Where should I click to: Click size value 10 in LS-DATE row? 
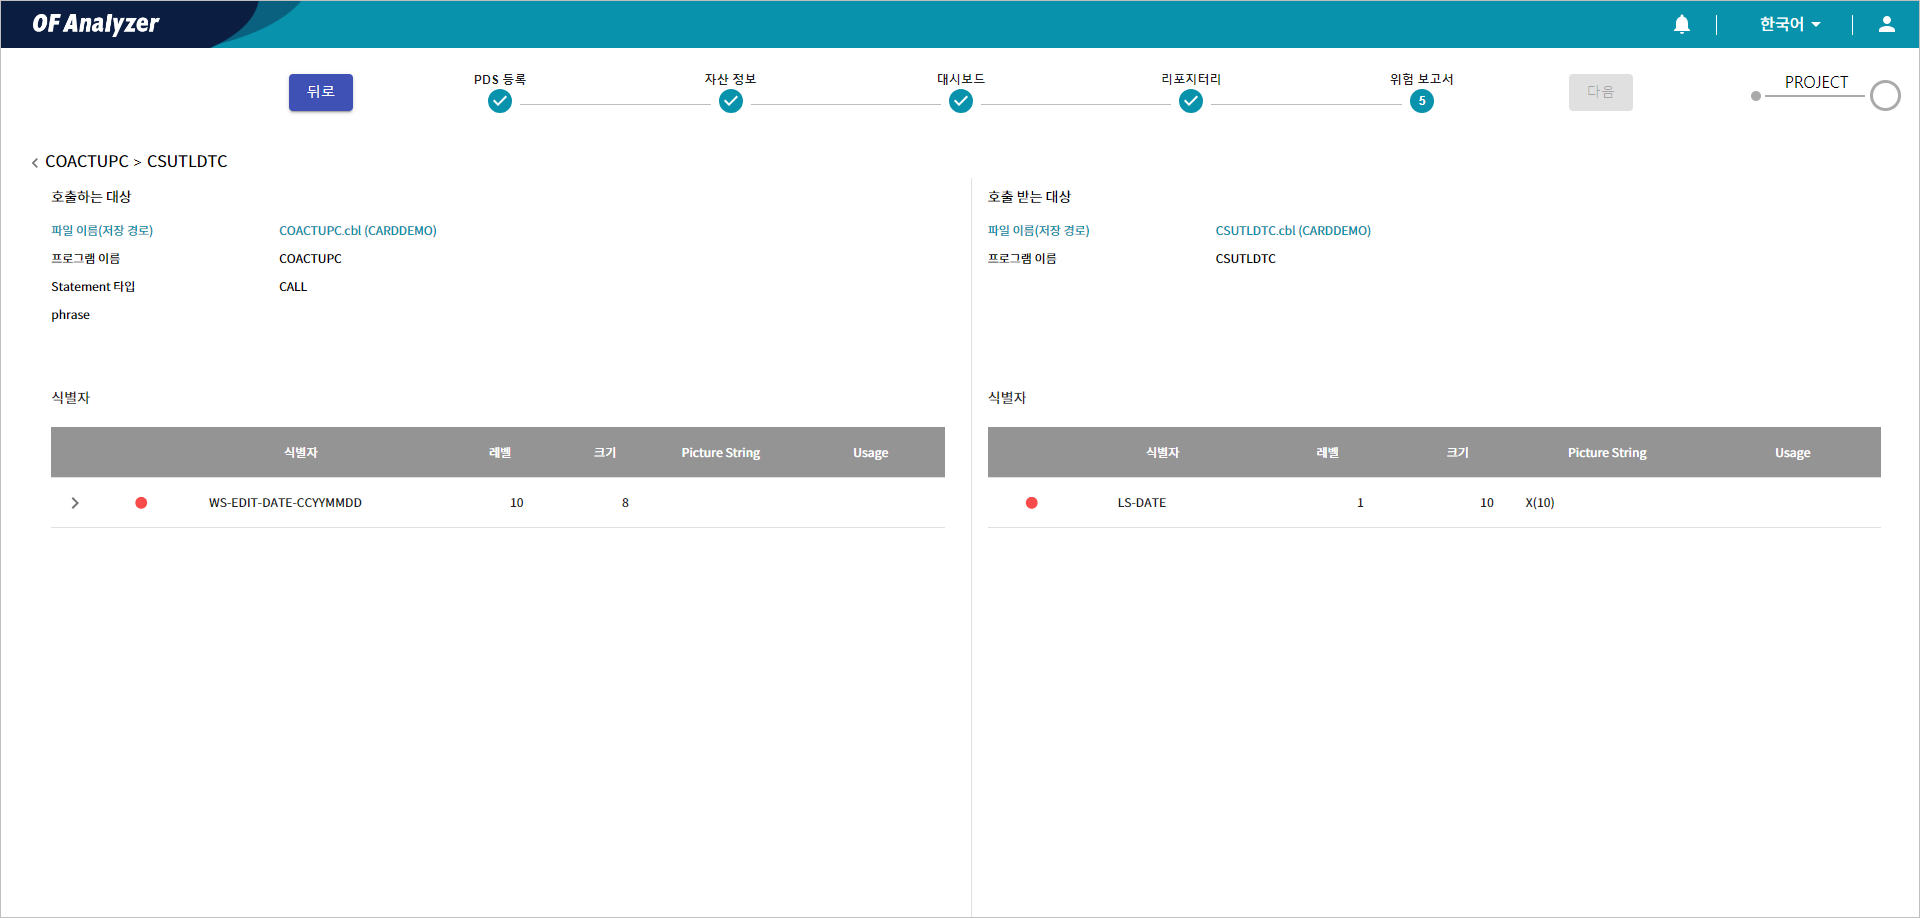(1487, 503)
